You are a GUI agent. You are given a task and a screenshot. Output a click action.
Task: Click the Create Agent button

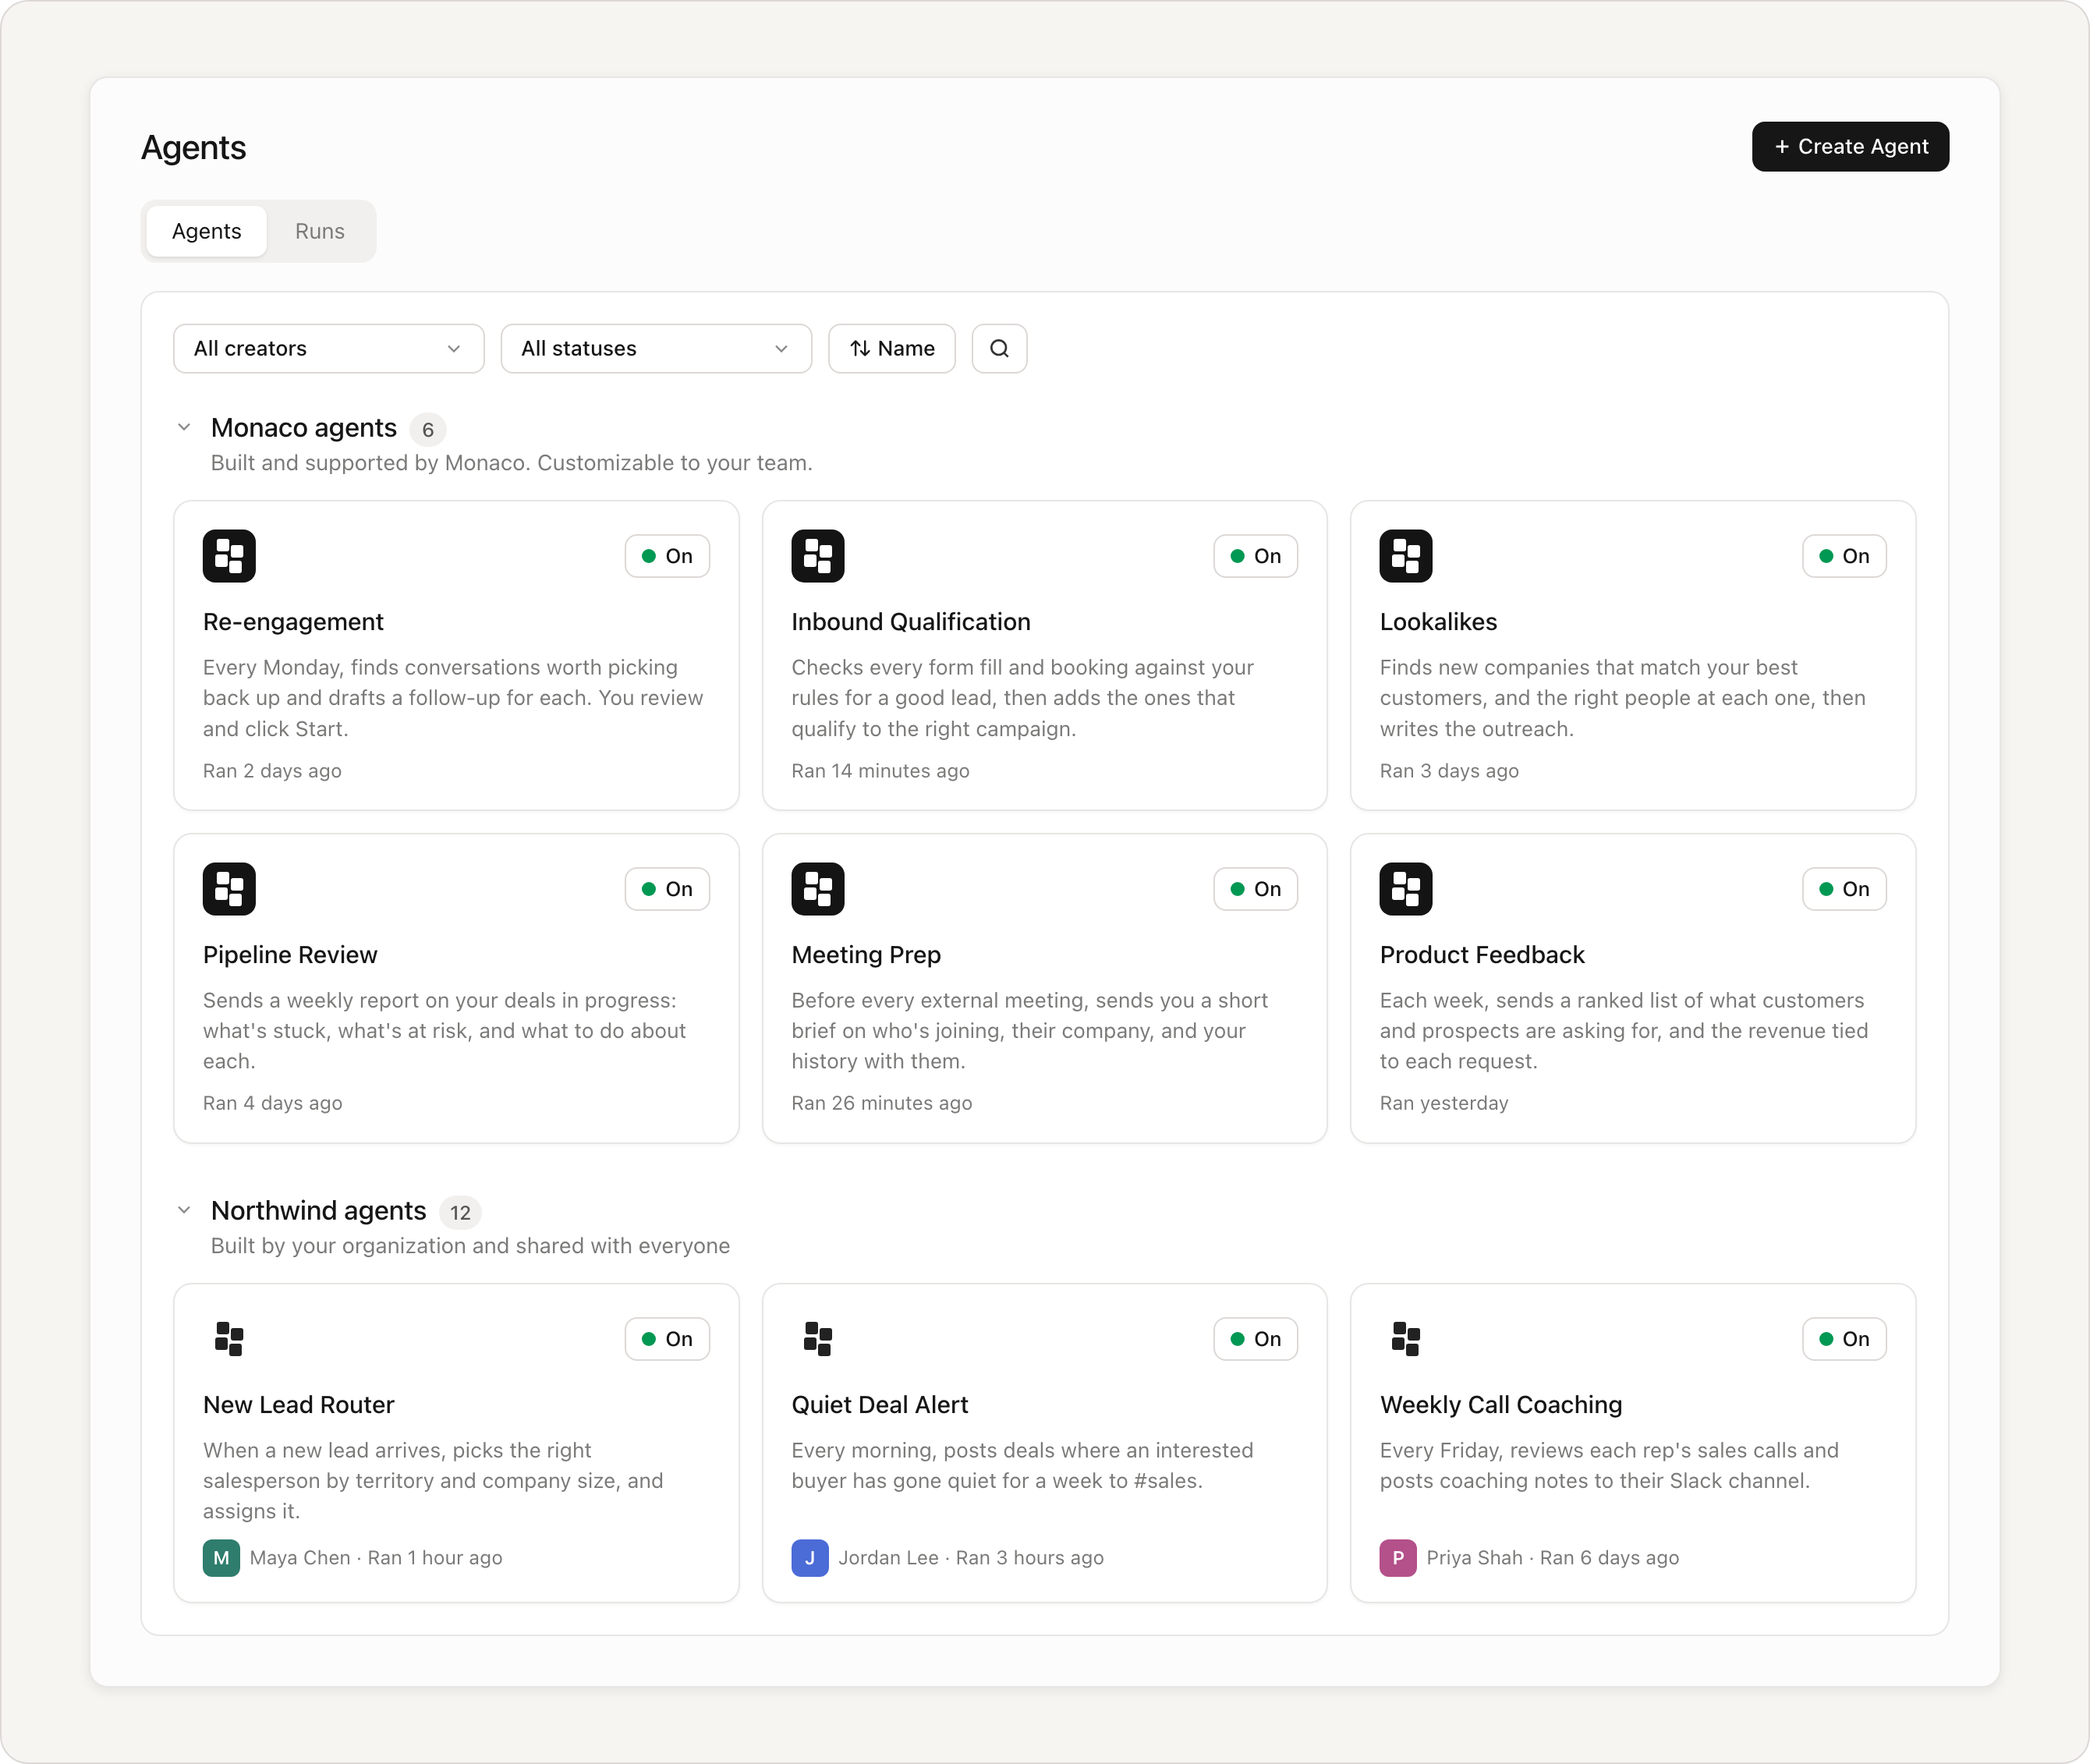click(x=1850, y=147)
